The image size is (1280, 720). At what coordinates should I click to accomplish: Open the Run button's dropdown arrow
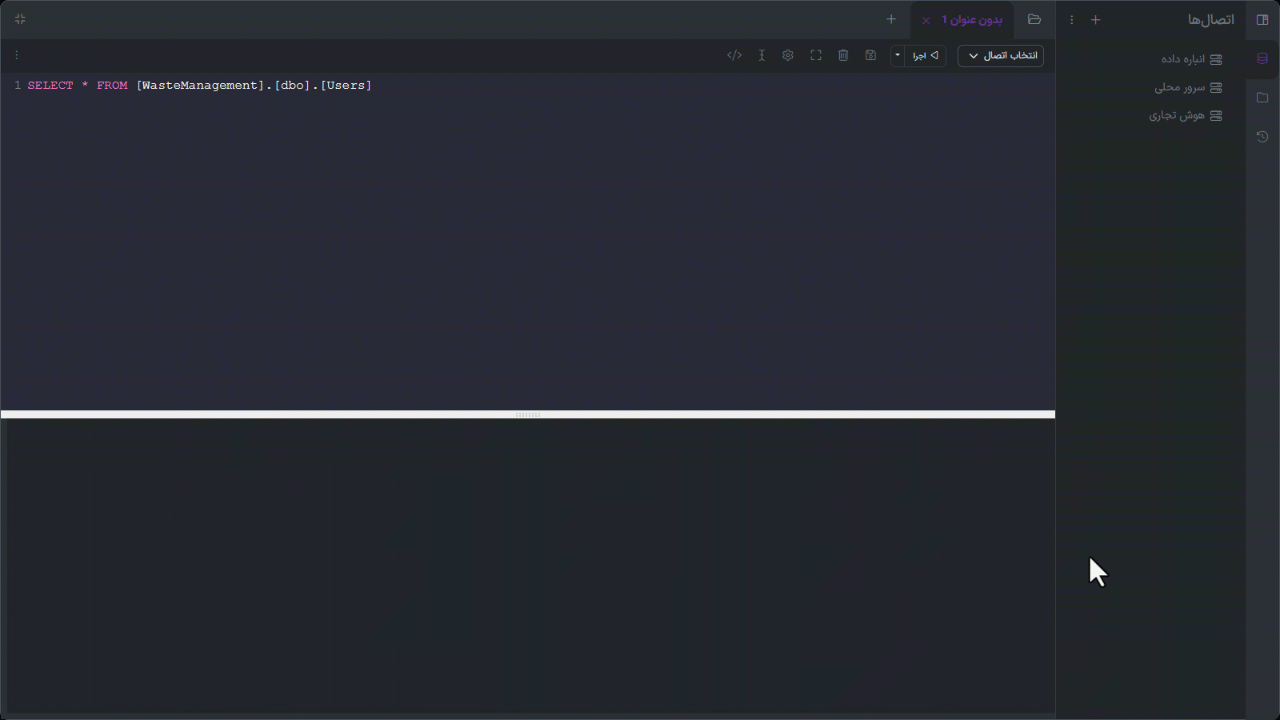coord(897,56)
